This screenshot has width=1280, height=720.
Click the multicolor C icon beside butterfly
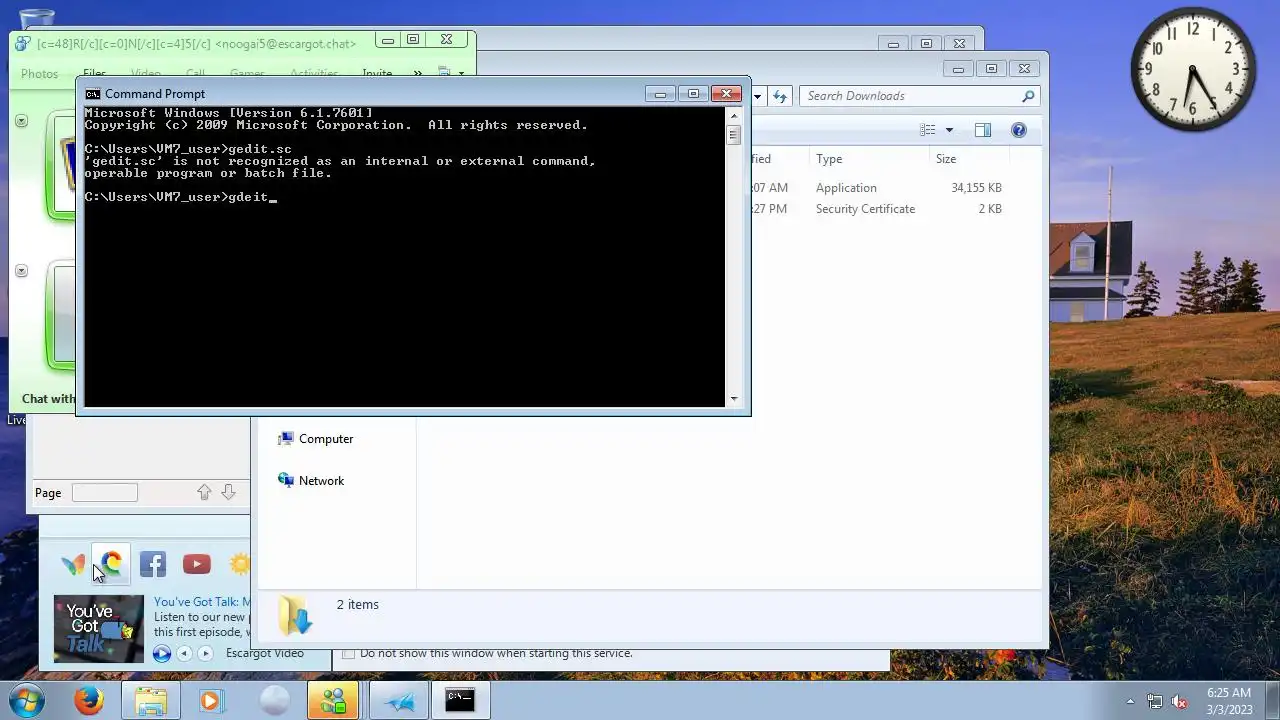click(x=112, y=564)
